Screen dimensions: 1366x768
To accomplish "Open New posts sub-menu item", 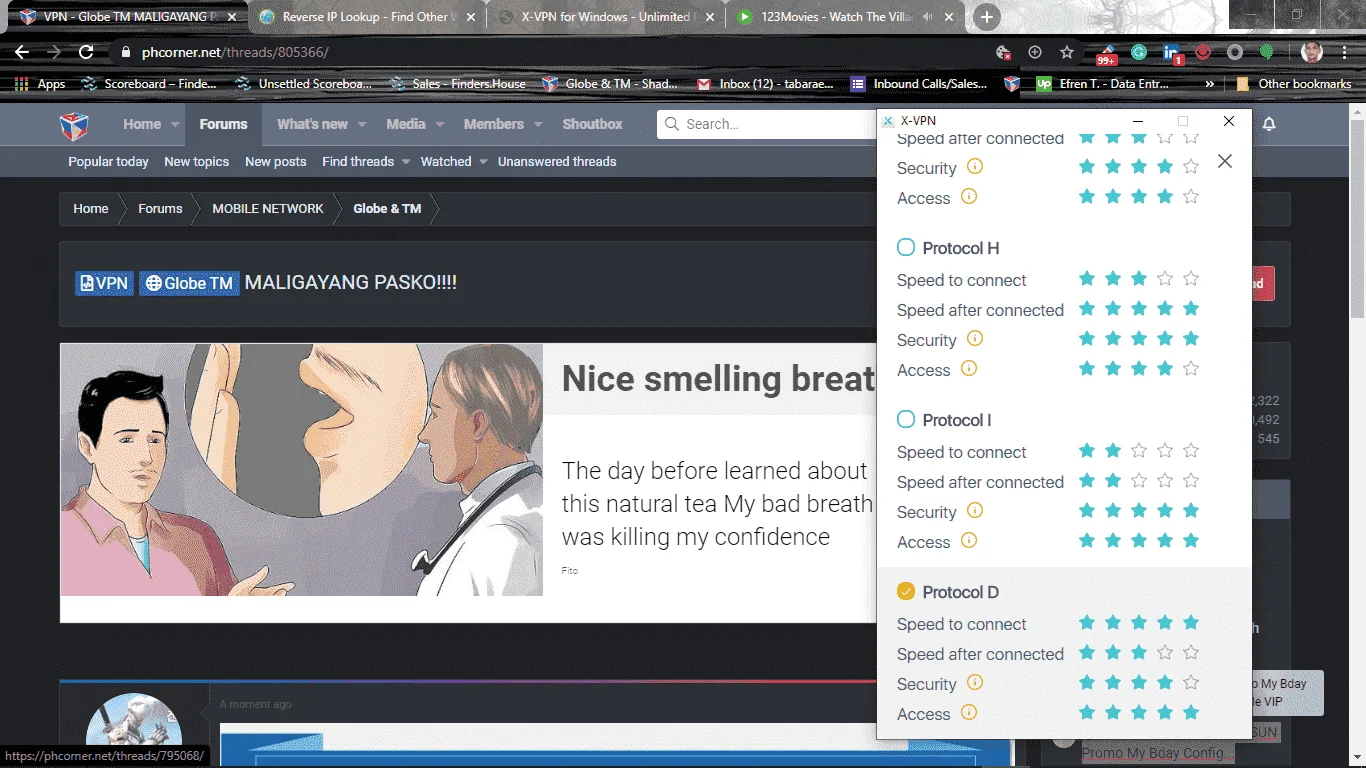I will 276,161.
